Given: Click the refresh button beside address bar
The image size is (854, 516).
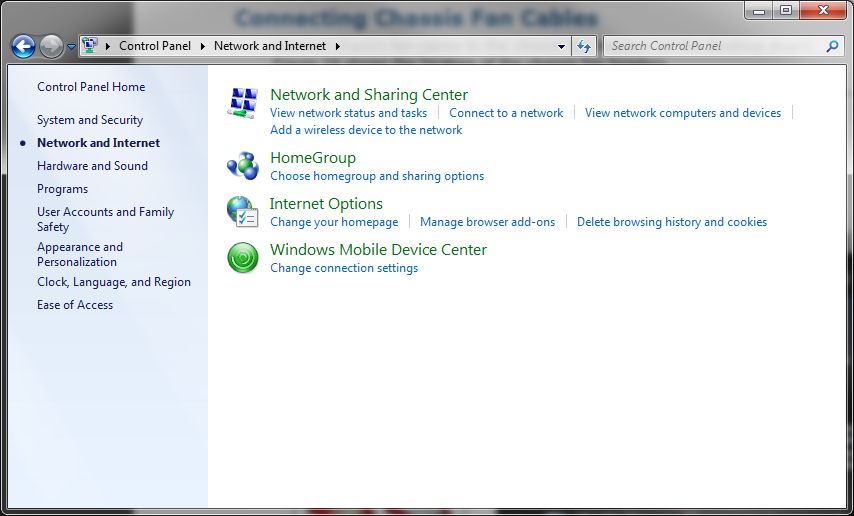Looking at the screenshot, I should 584,46.
